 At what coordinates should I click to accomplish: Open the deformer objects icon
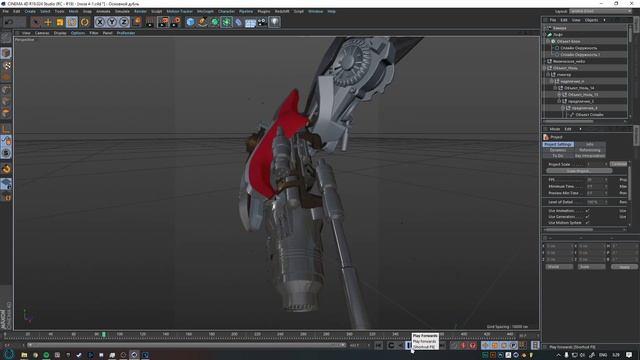(x=238, y=22)
